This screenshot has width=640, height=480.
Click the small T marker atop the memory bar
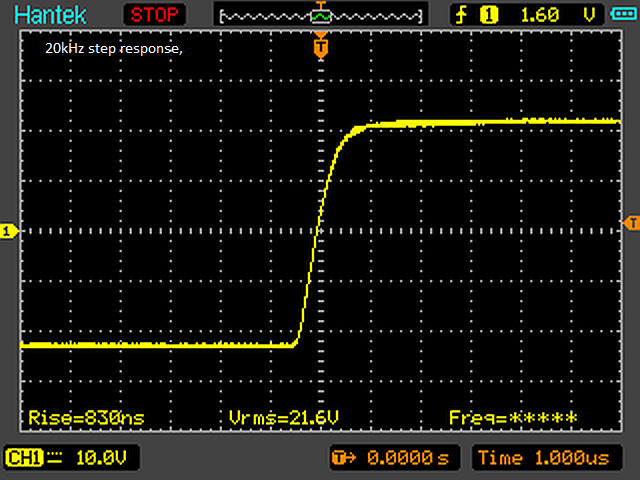321,6
